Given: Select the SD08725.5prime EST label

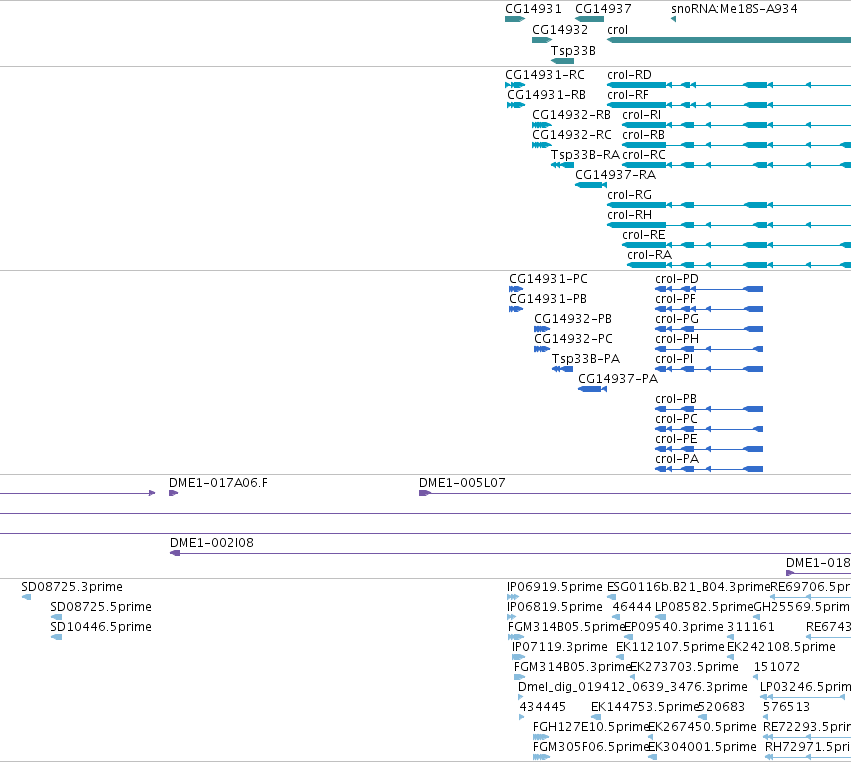Looking at the screenshot, I should tap(101, 607).
